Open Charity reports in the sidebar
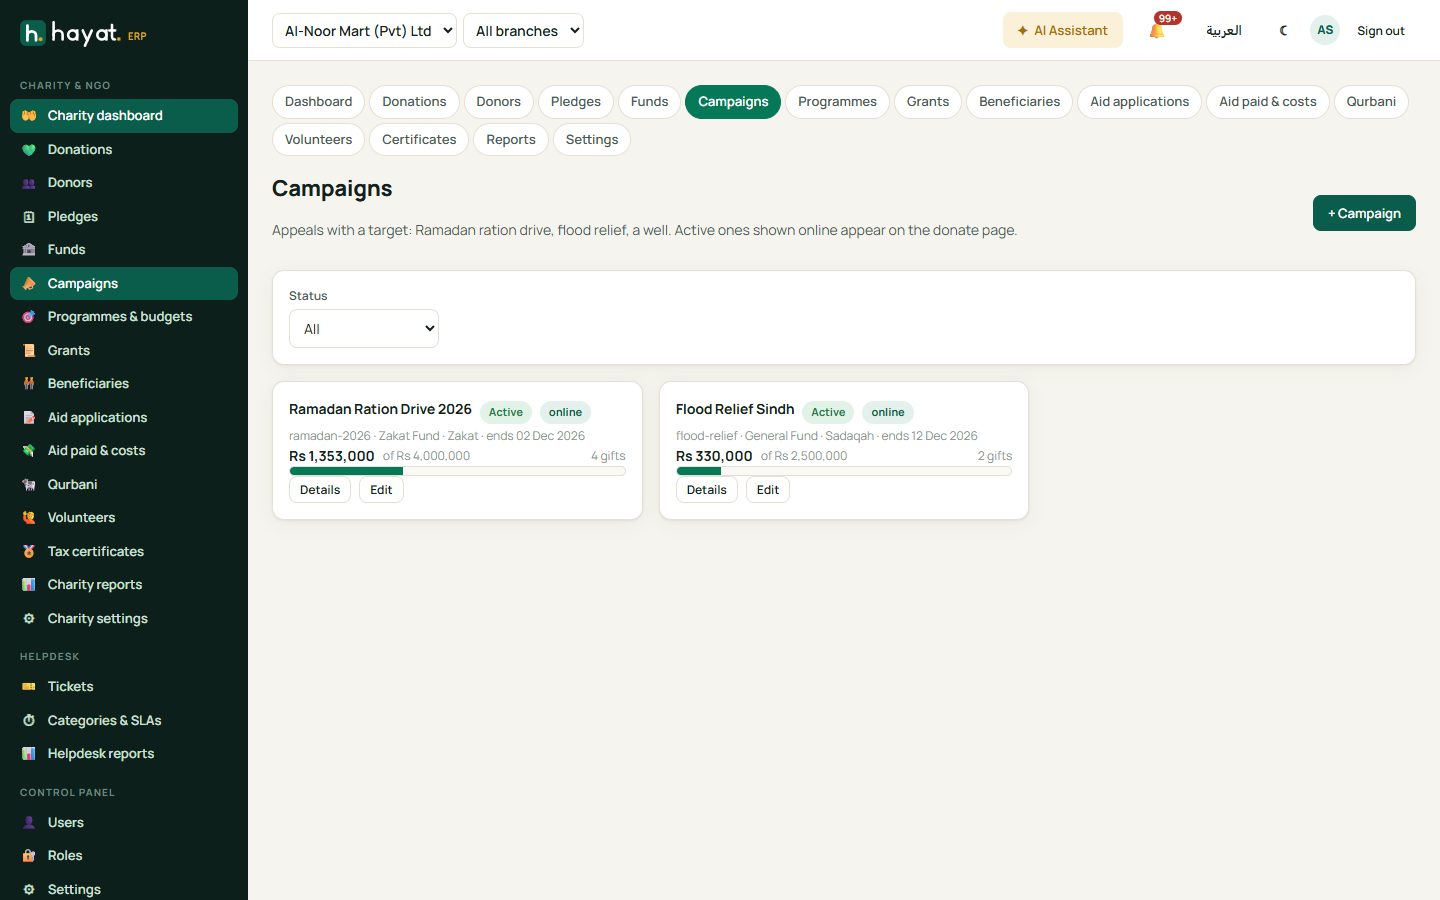1440x900 pixels. click(124, 585)
